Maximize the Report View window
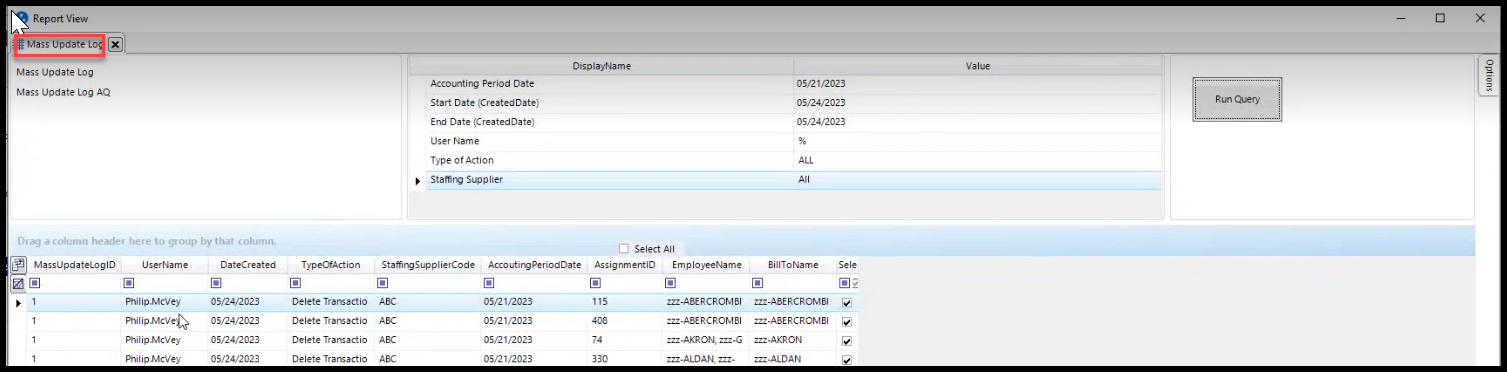This screenshot has height=372, width=1507. tap(1440, 18)
